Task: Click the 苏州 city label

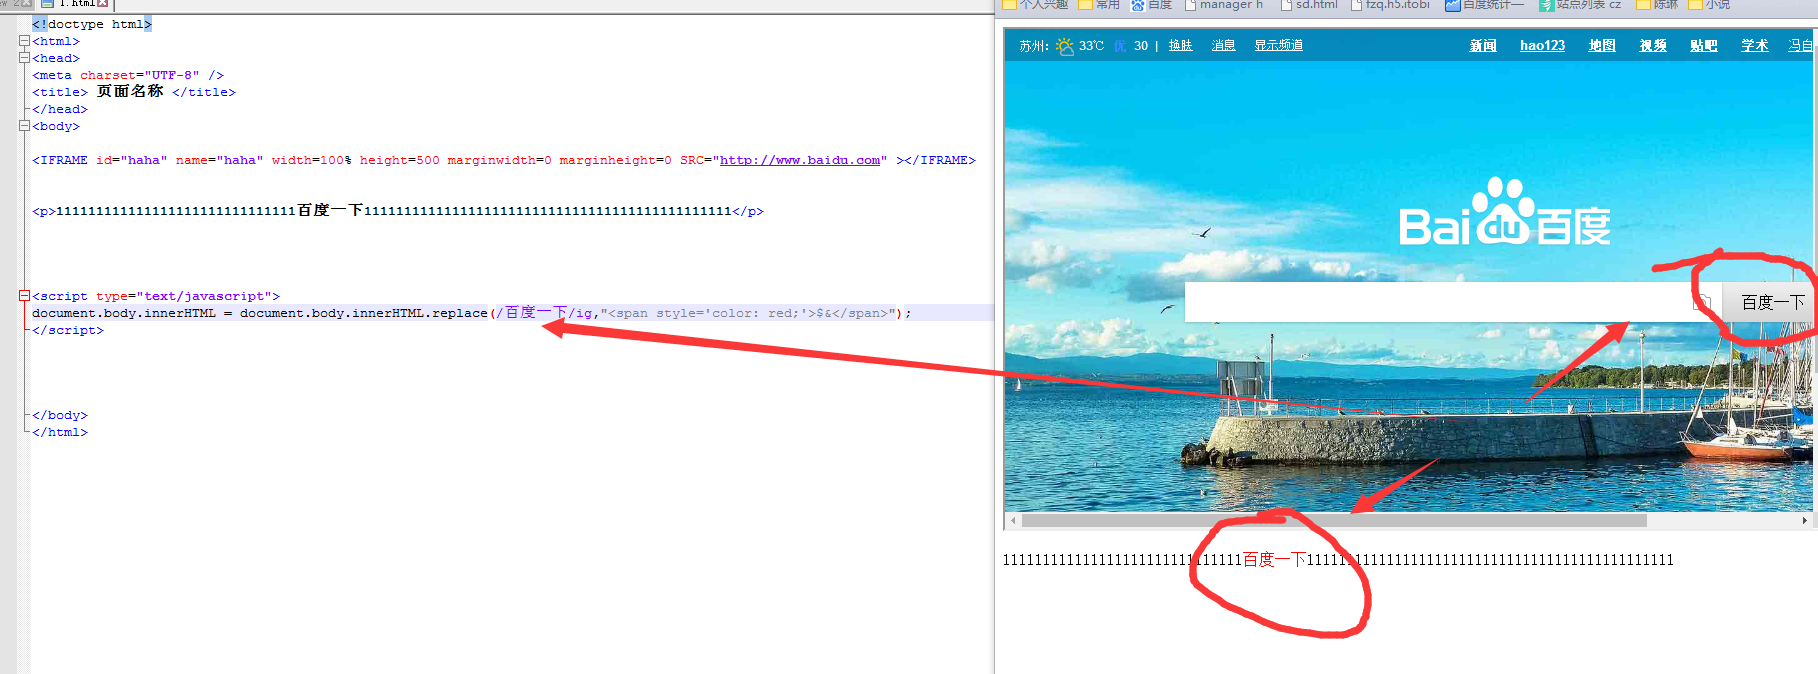Action: tap(1034, 46)
